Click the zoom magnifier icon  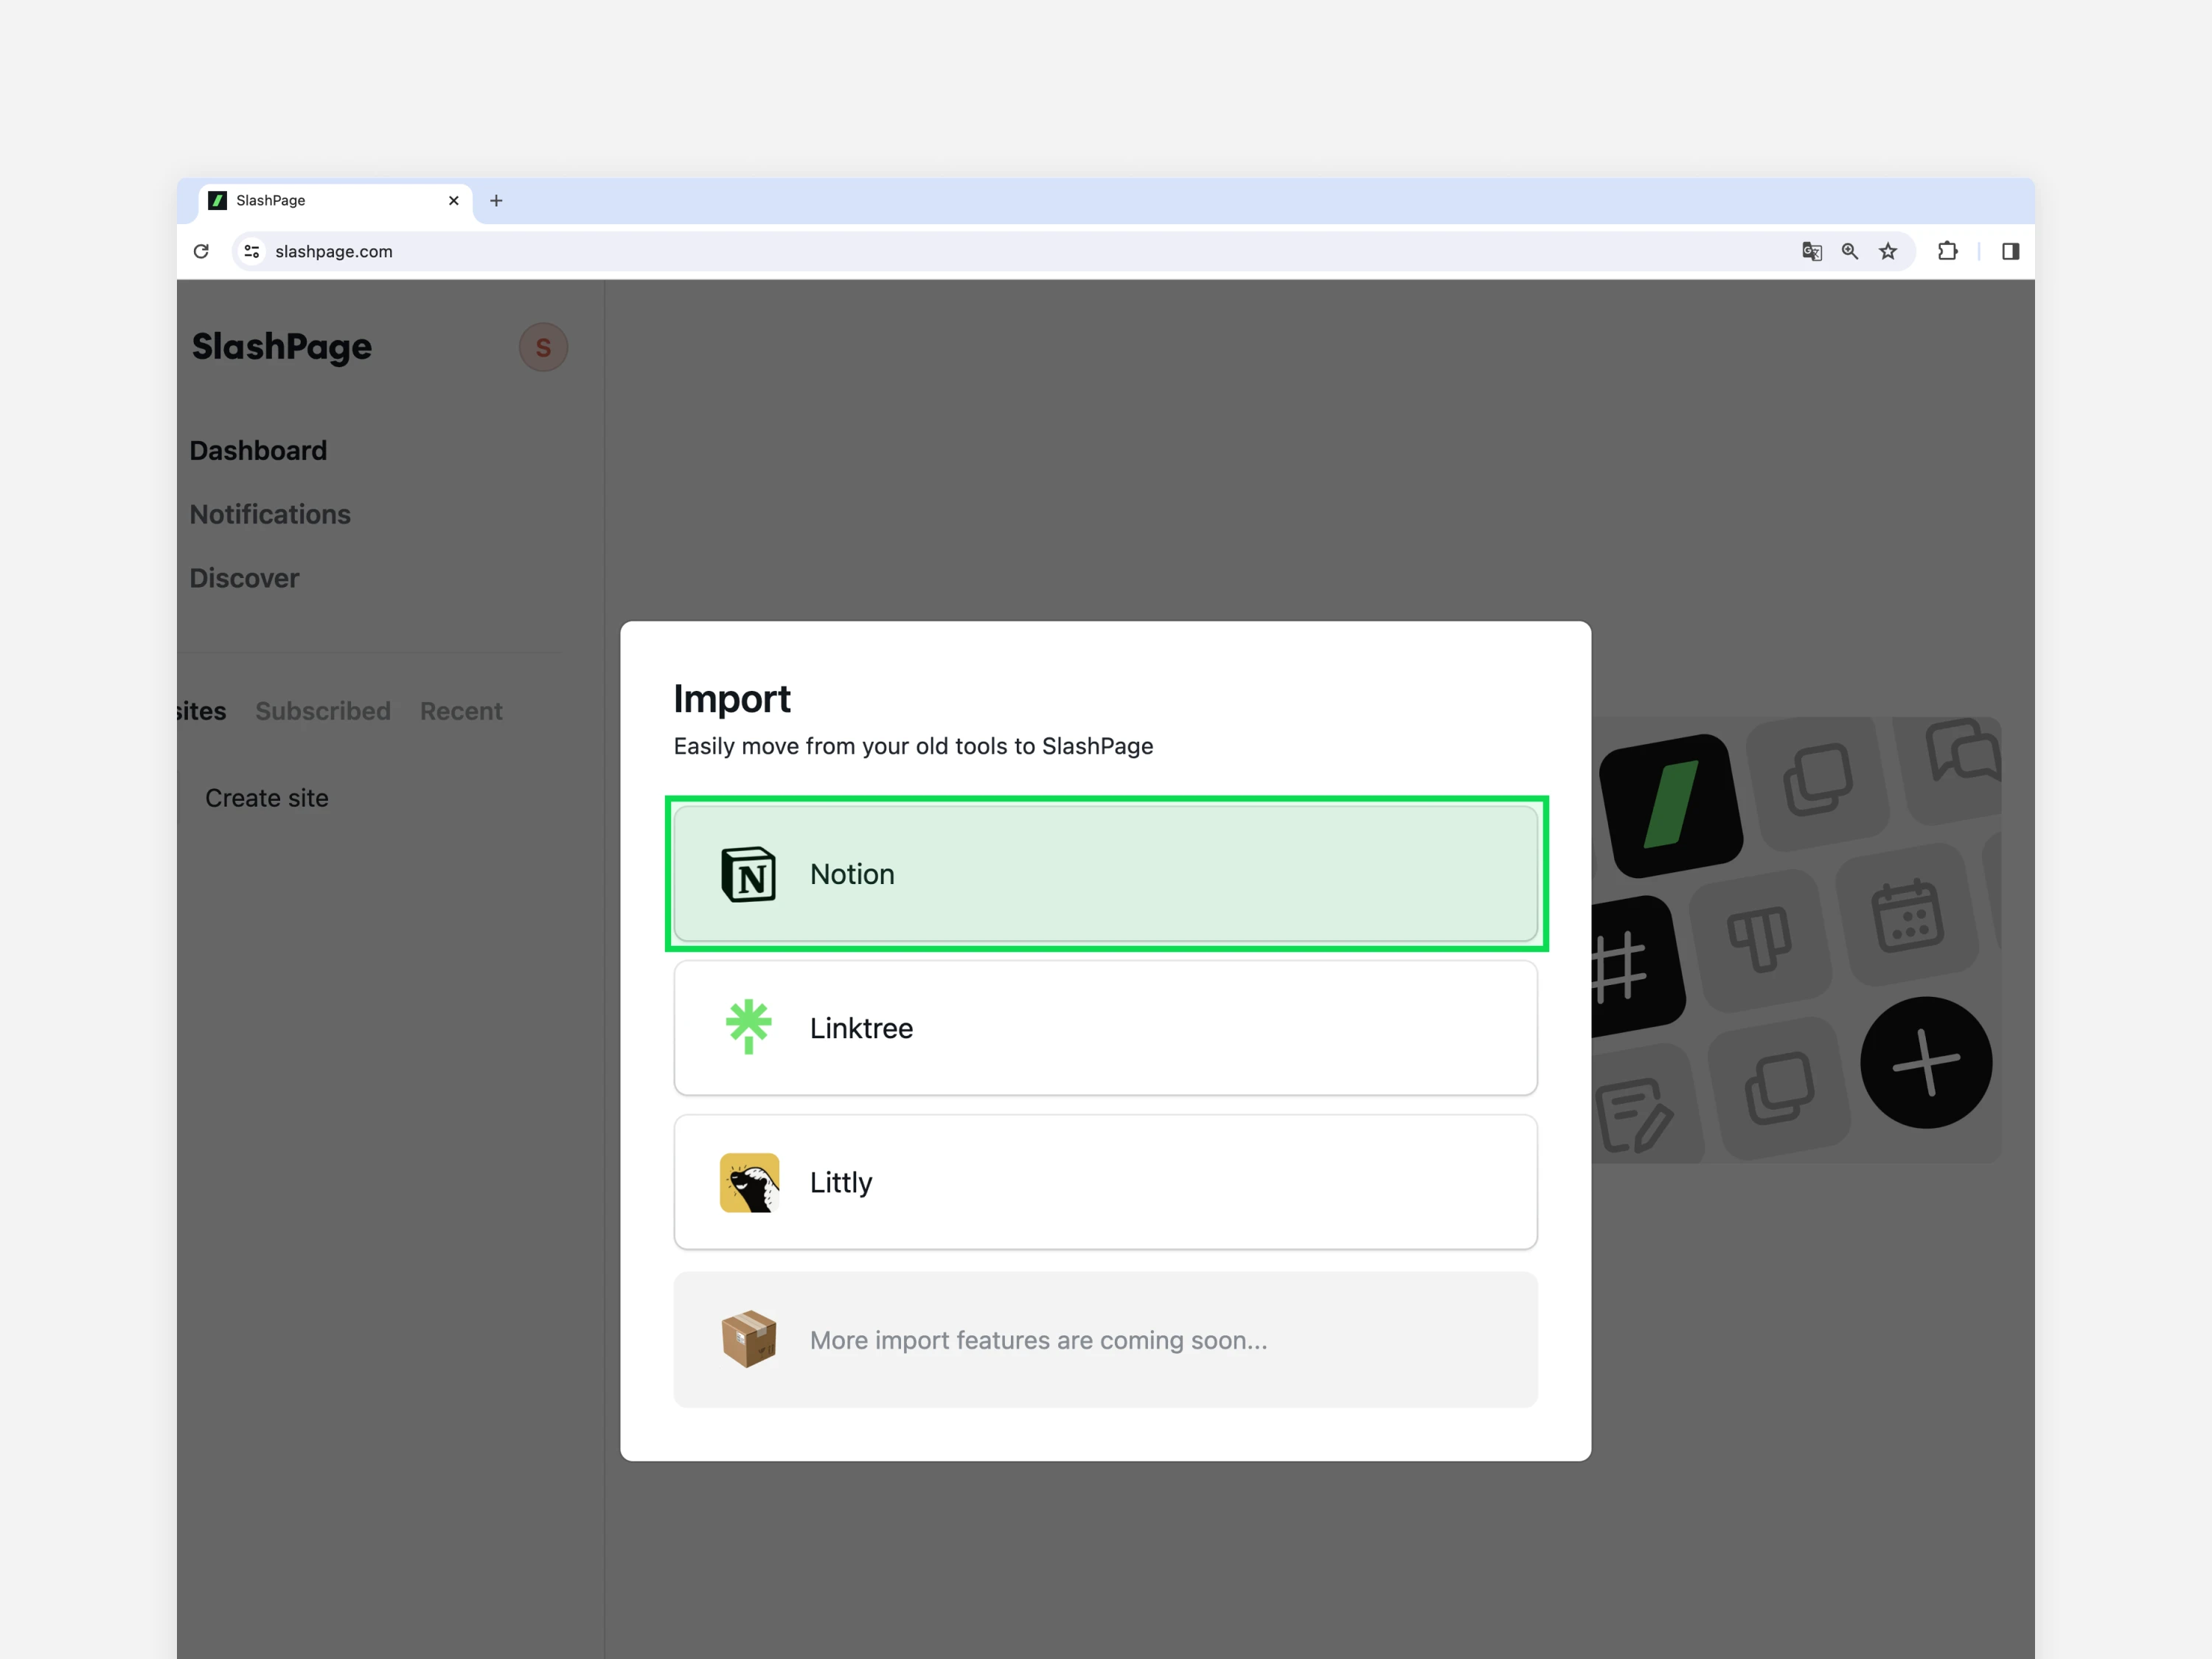click(x=1850, y=251)
